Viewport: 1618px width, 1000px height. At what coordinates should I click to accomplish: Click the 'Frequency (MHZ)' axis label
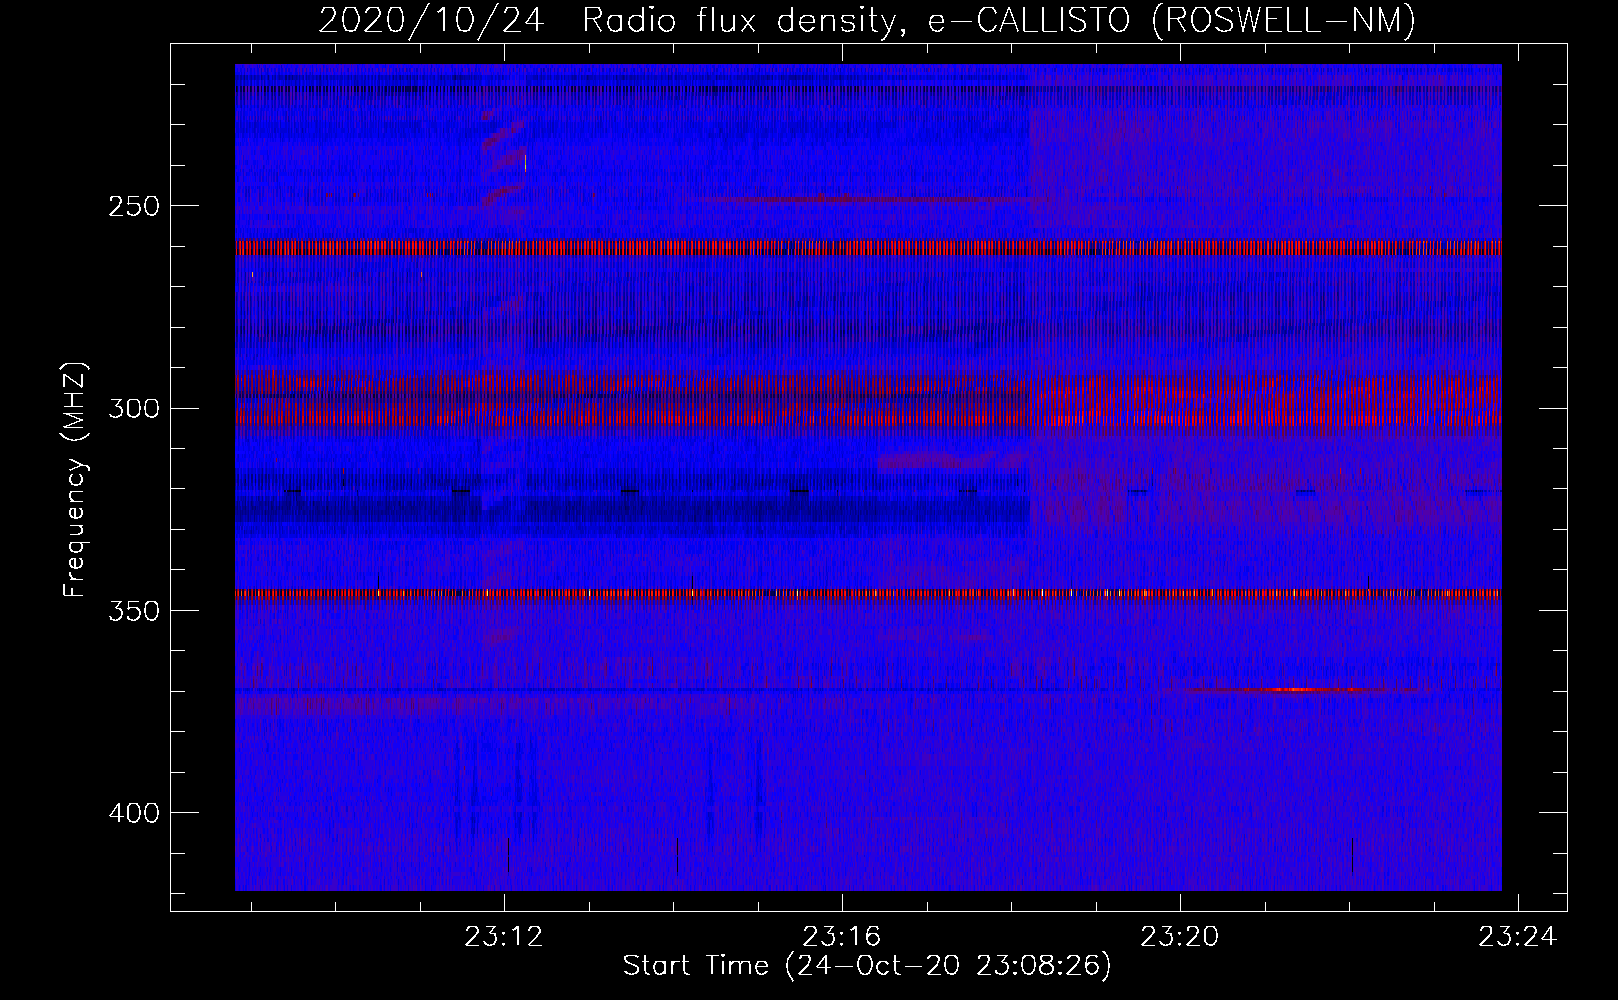(75, 480)
